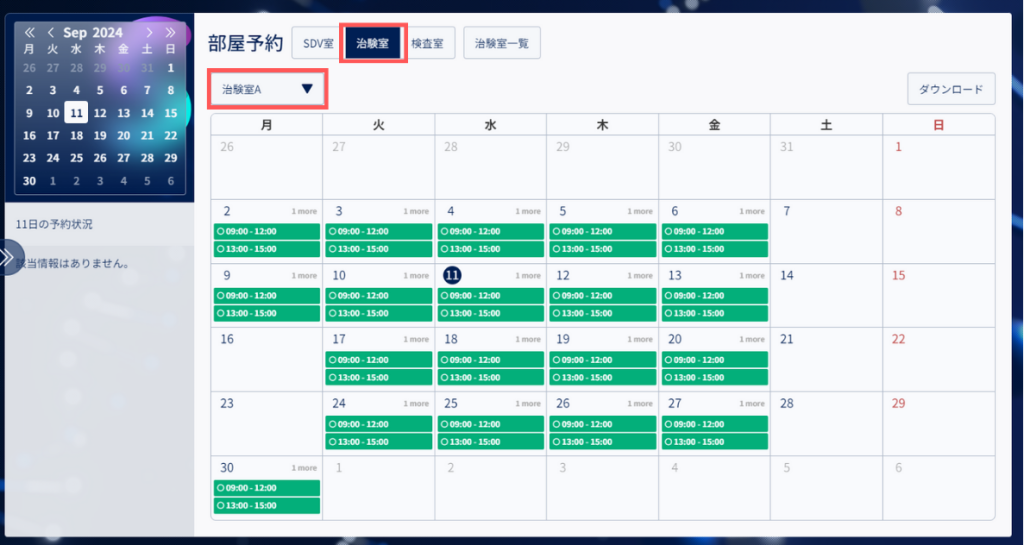The width and height of the screenshot is (1024, 545).
Task: Click highlighted day 11 in the main calendar
Action: coord(452,275)
